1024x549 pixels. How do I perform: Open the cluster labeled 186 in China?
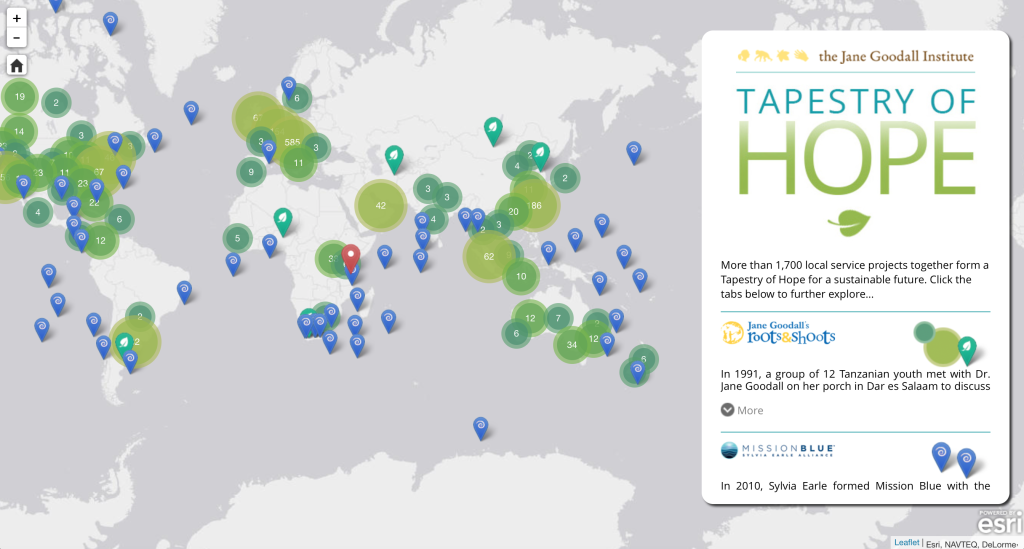(535, 206)
